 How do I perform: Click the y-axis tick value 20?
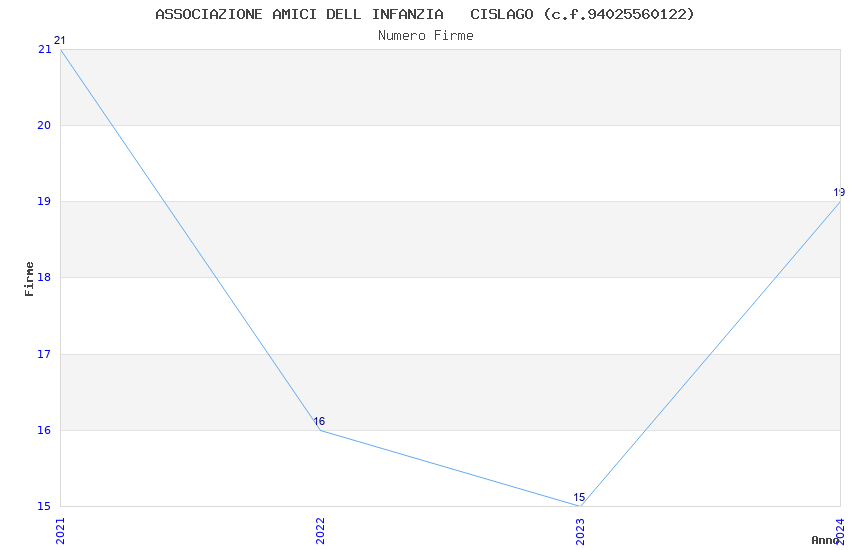(44, 125)
